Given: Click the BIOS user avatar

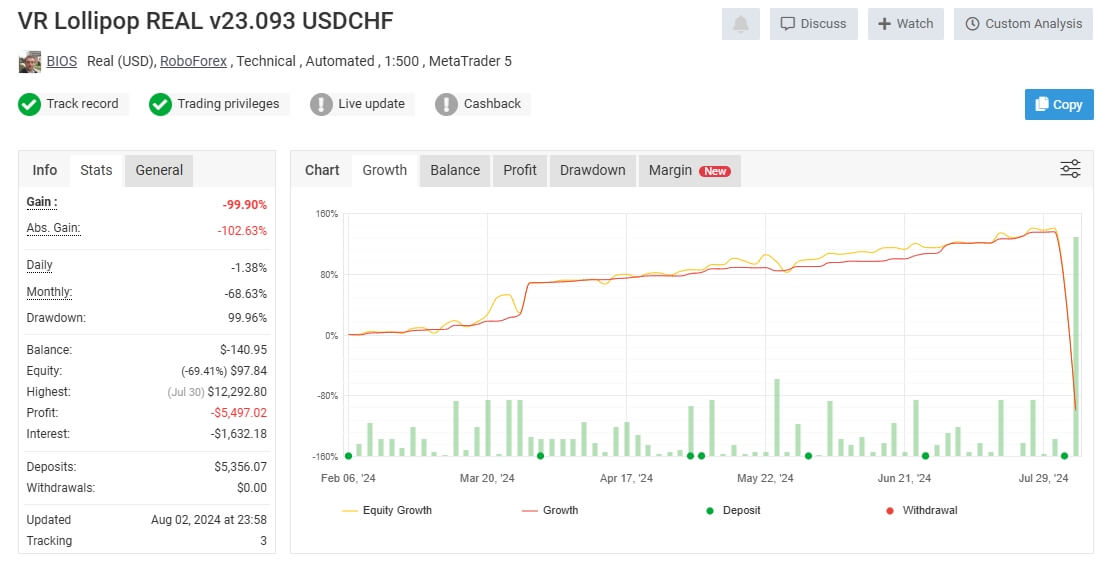Looking at the screenshot, I should pos(30,62).
